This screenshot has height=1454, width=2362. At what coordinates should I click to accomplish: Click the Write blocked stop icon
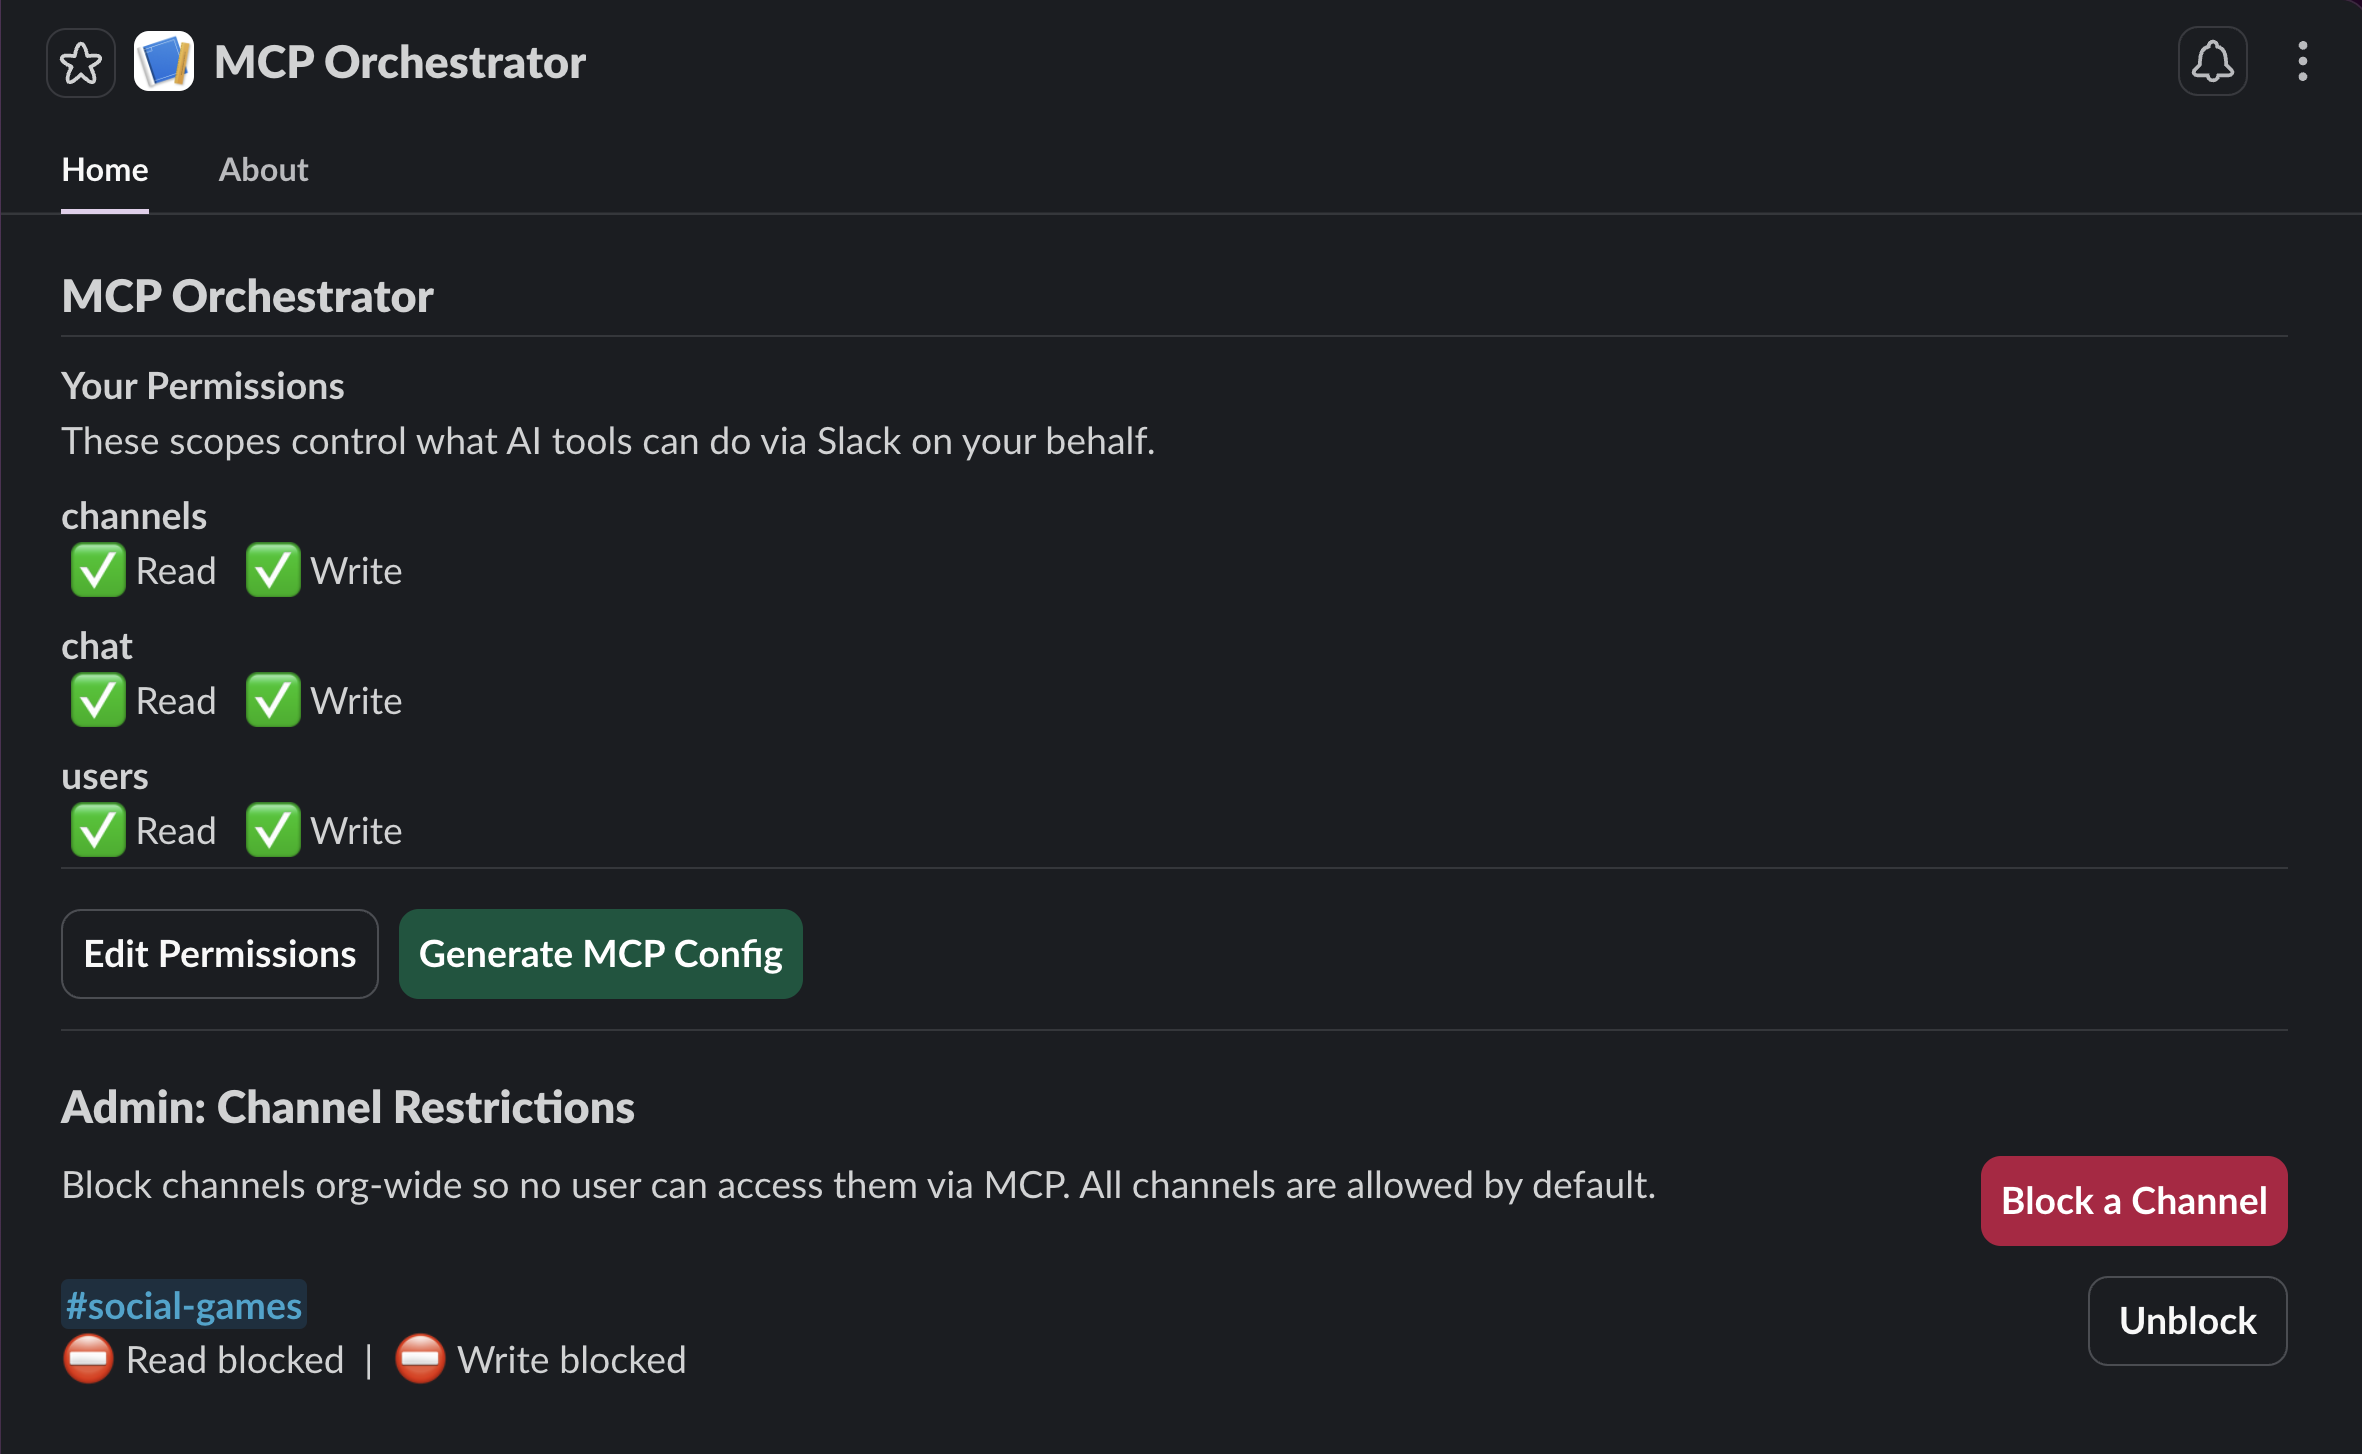coord(421,1359)
